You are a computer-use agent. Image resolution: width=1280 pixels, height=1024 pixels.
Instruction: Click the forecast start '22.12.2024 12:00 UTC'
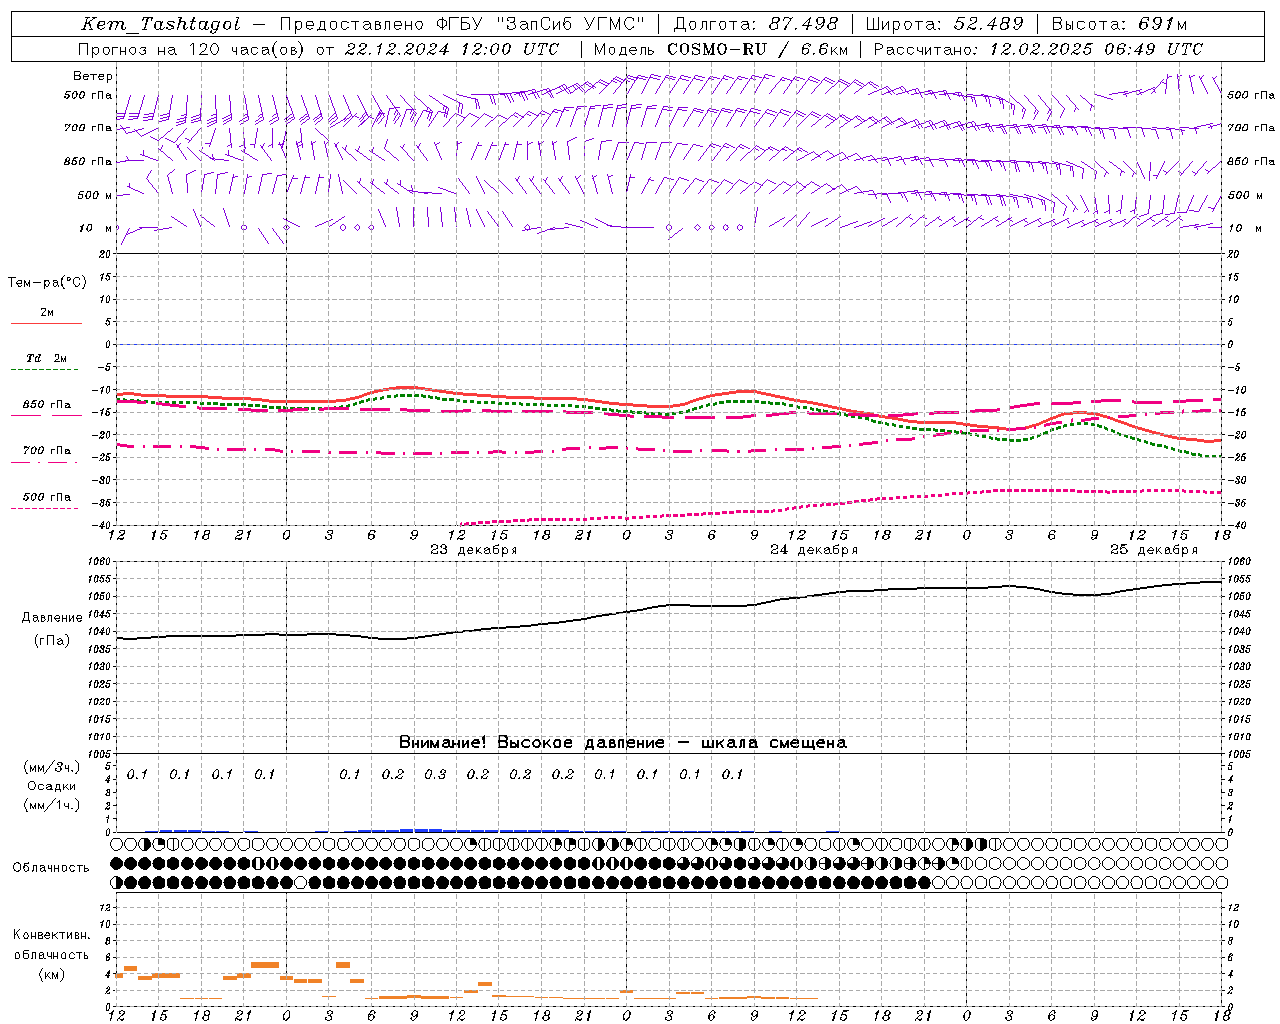click(452, 49)
